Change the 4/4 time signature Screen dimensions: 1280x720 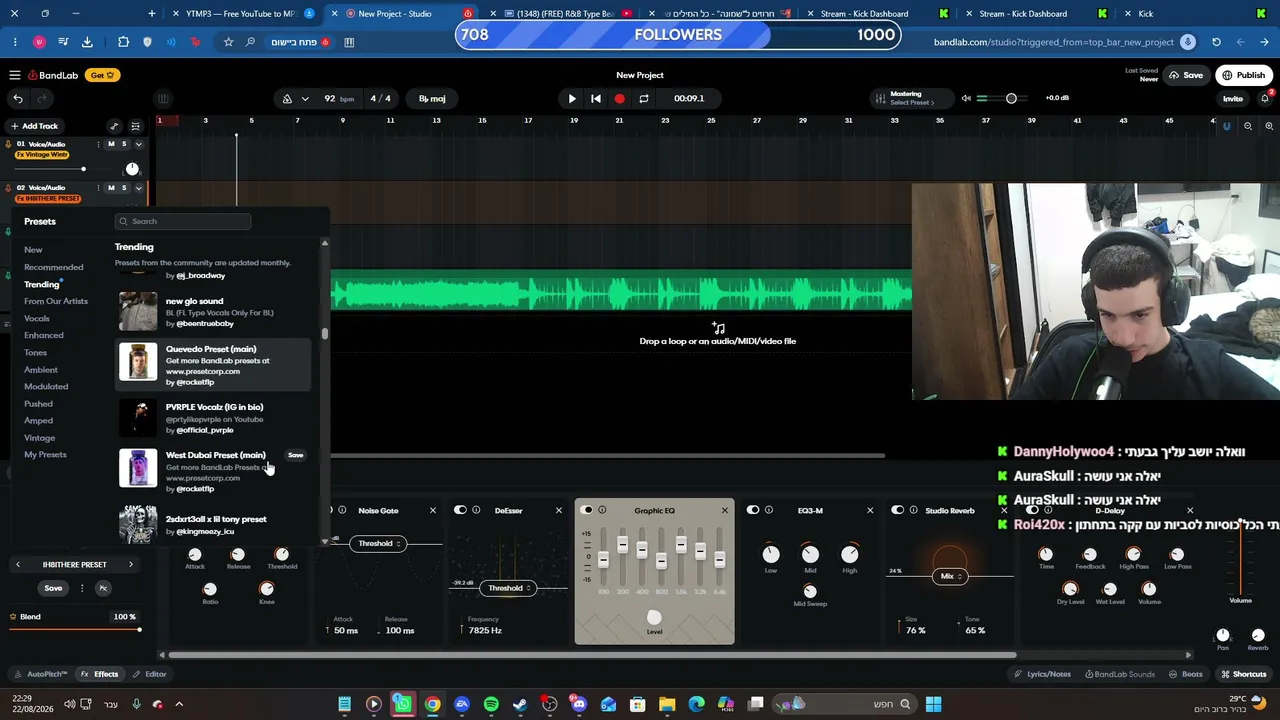(381, 98)
